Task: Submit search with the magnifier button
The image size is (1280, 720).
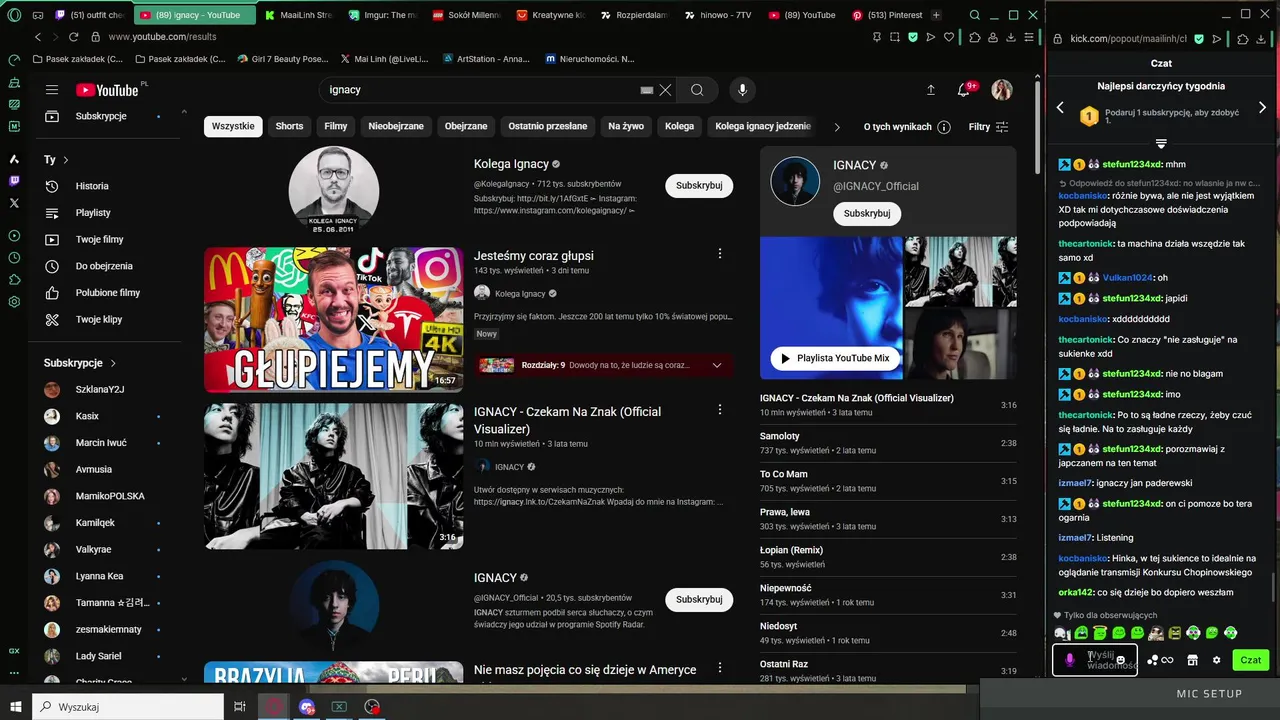Action: pos(697,90)
